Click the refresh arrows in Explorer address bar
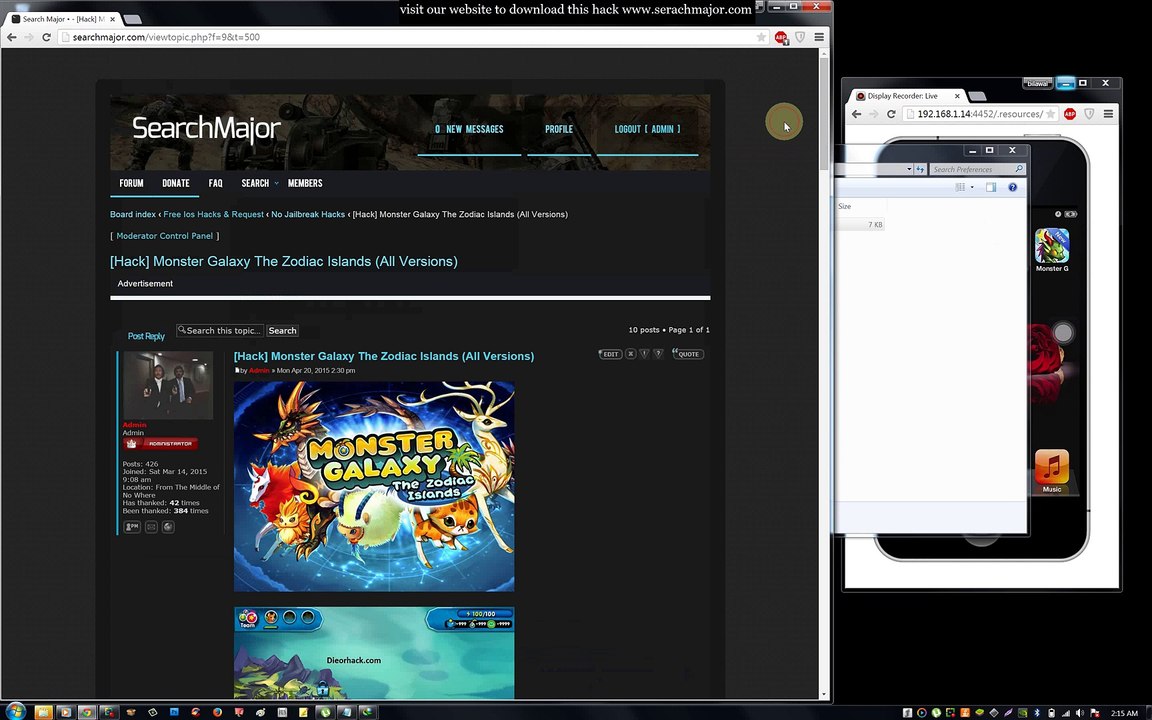This screenshot has width=1152, height=720. 920,169
